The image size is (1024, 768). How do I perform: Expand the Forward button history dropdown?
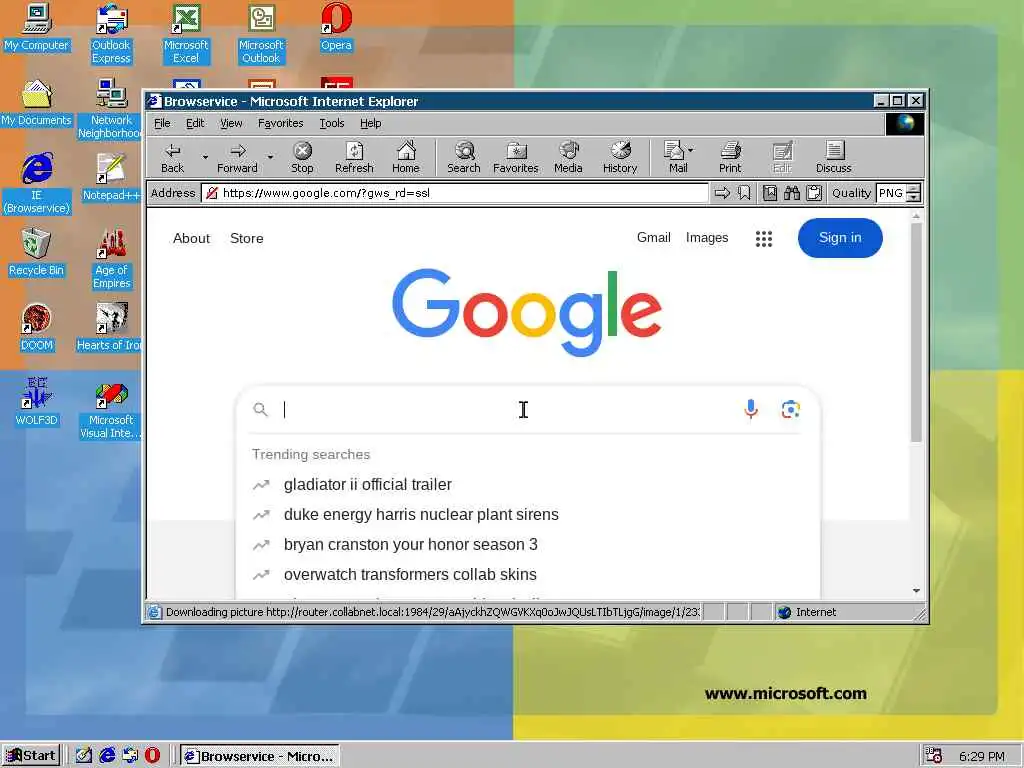pos(270,157)
